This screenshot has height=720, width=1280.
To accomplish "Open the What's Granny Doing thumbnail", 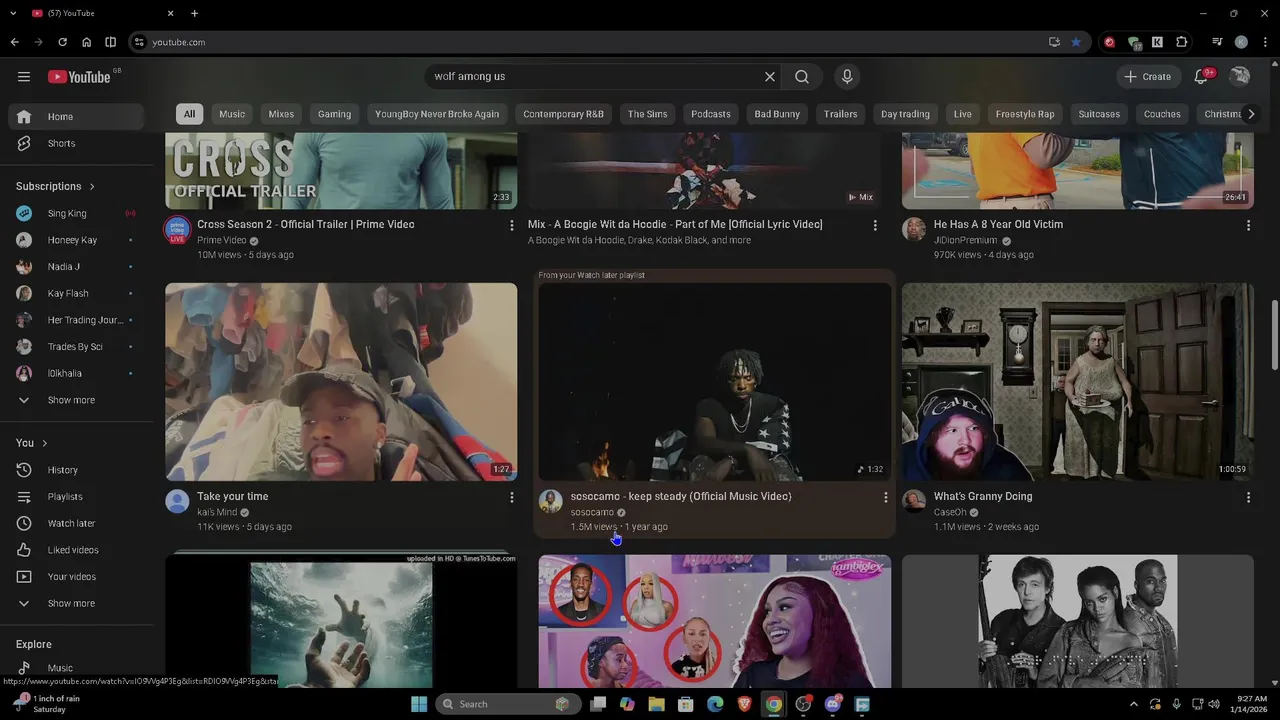I will pos(1078,381).
